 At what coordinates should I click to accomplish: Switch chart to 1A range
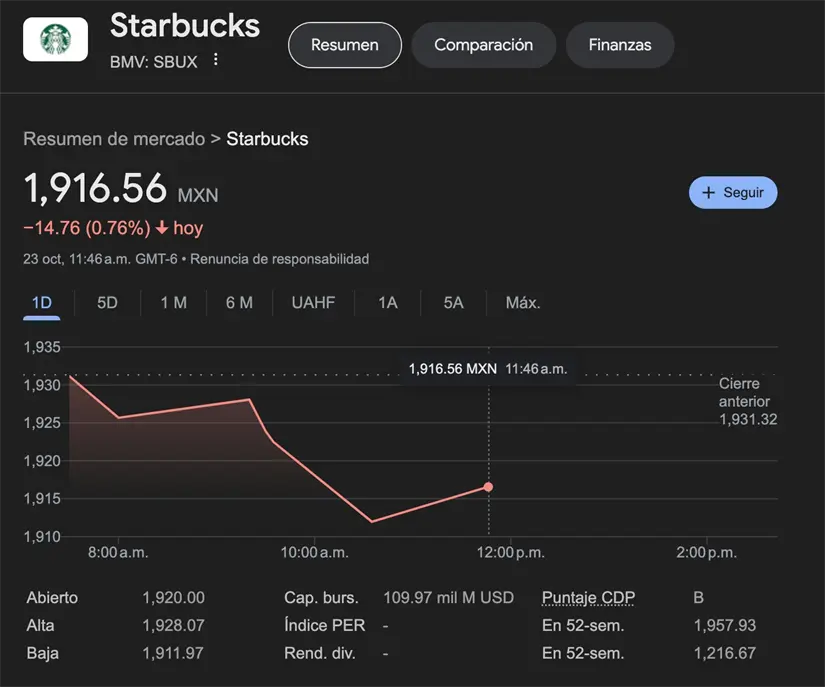388,303
